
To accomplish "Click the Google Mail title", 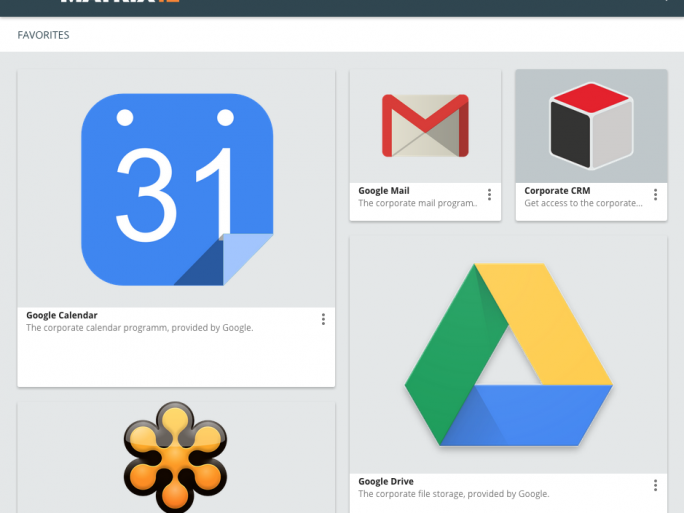I will pyautogui.click(x=384, y=191).
